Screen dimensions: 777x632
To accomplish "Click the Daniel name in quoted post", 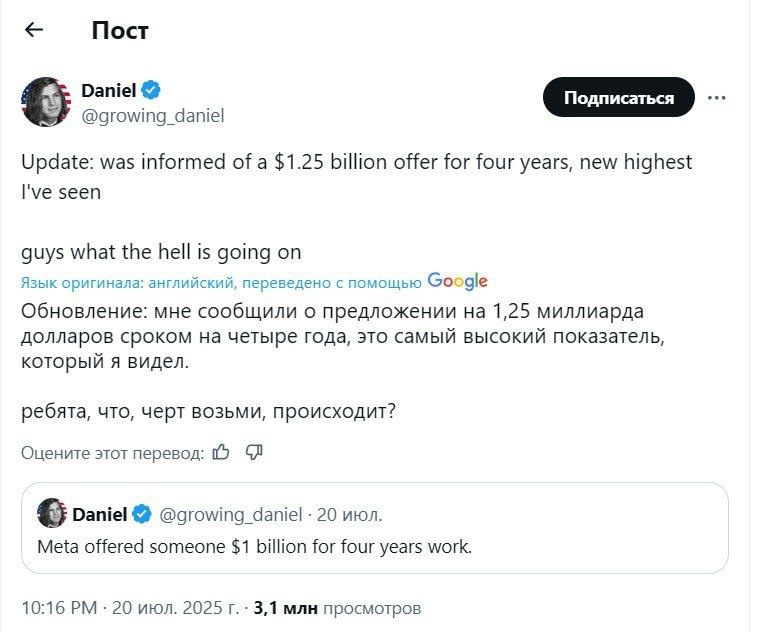I will 99,515.
